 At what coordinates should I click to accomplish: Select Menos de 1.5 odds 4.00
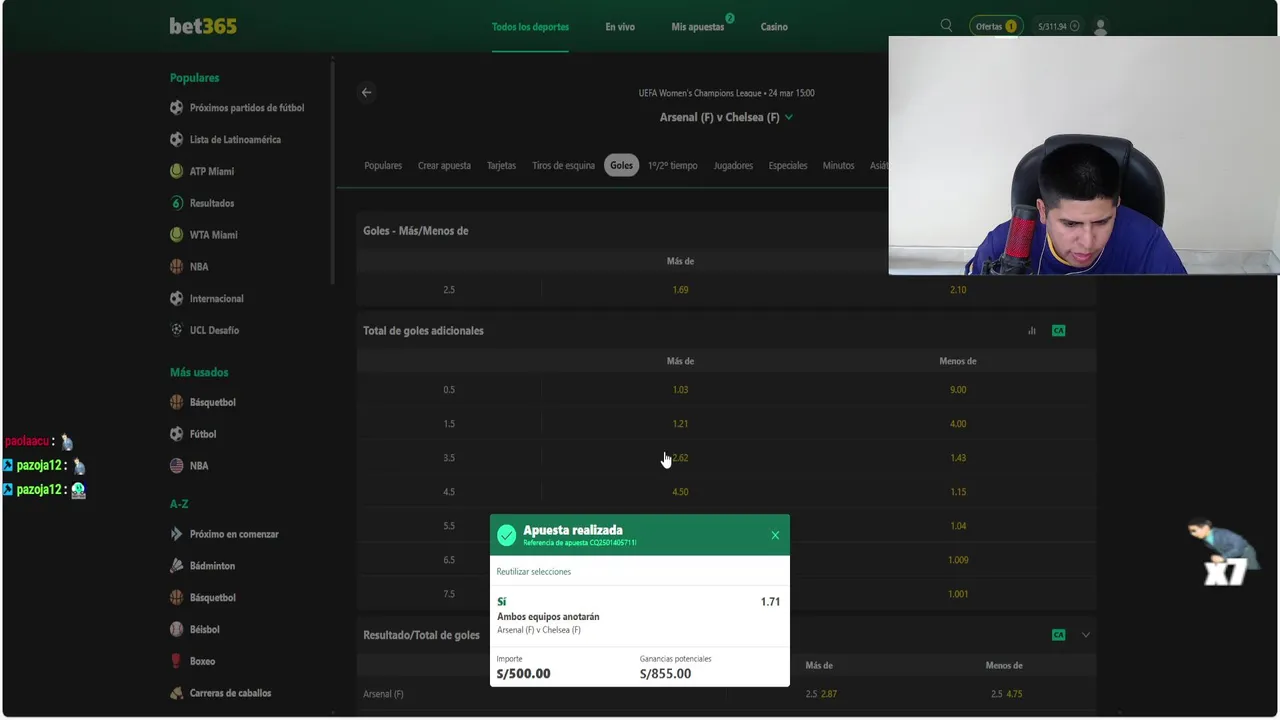pyautogui.click(x=958, y=424)
